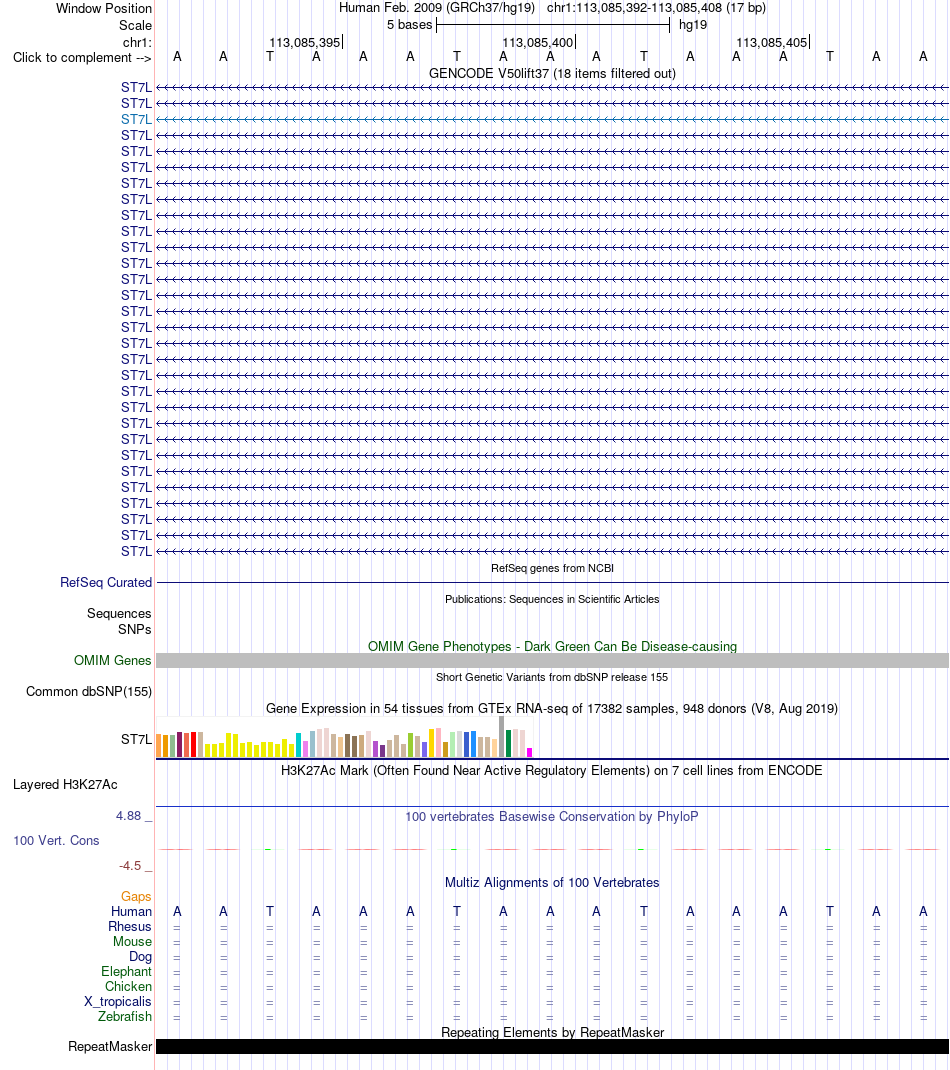
Task: Click the 'hg19' text beside the scale bar
Action: 693,25
